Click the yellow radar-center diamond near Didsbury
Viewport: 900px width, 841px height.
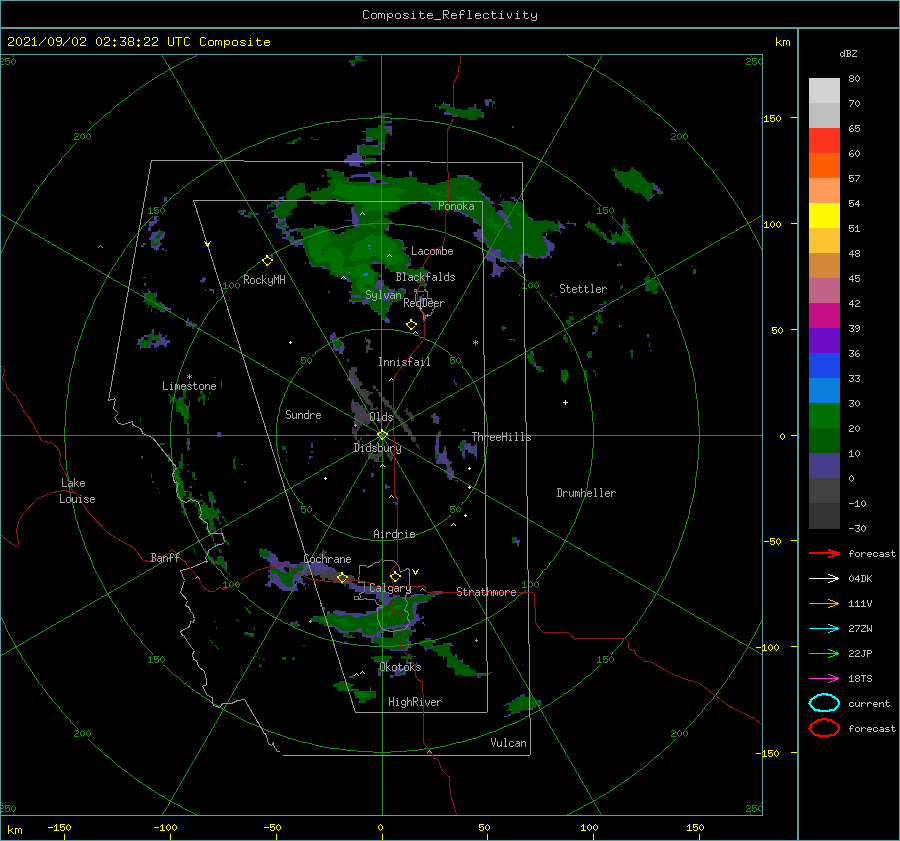point(382,435)
